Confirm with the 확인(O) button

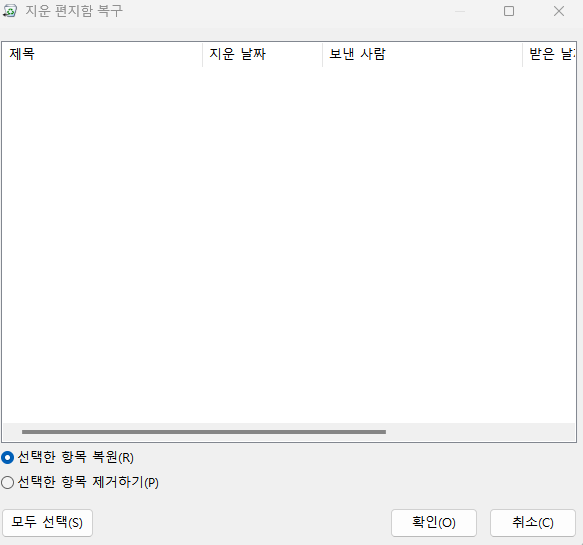[434, 523]
